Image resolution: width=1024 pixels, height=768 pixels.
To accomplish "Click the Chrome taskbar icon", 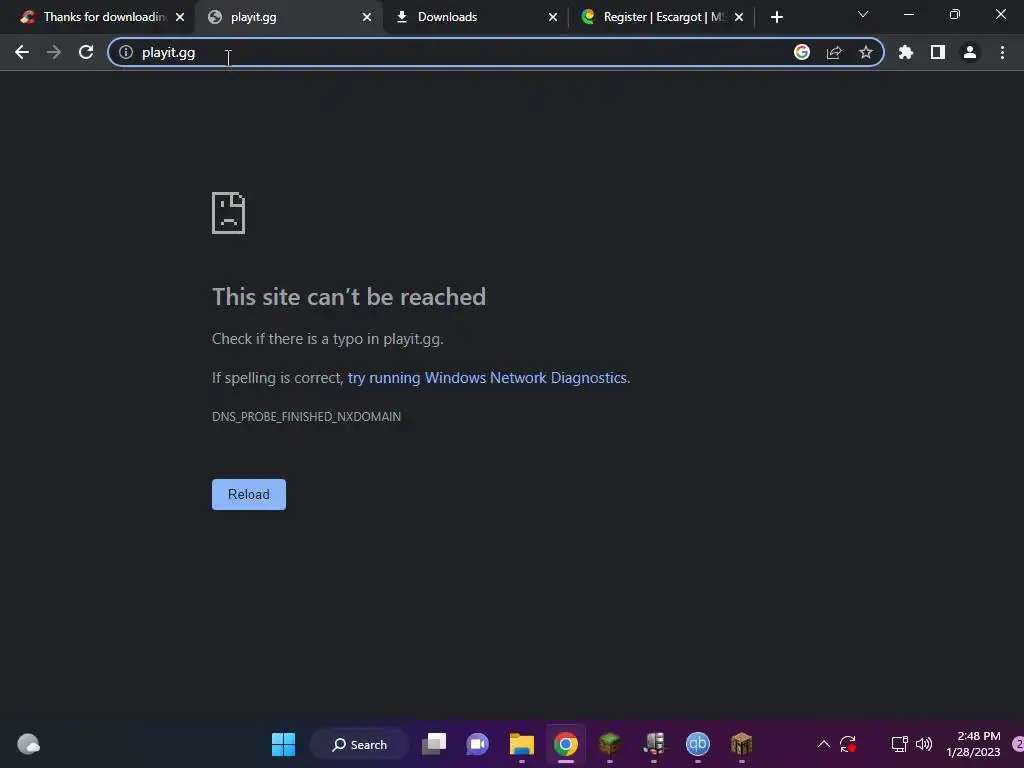I will coord(566,744).
